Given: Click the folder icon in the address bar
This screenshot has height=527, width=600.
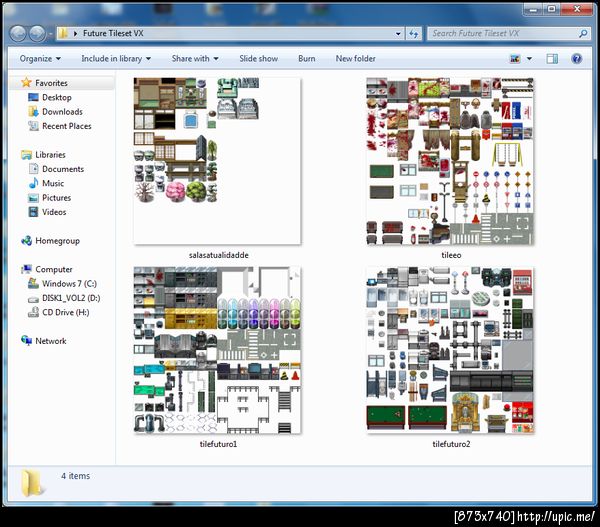Looking at the screenshot, I should (63, 33).
